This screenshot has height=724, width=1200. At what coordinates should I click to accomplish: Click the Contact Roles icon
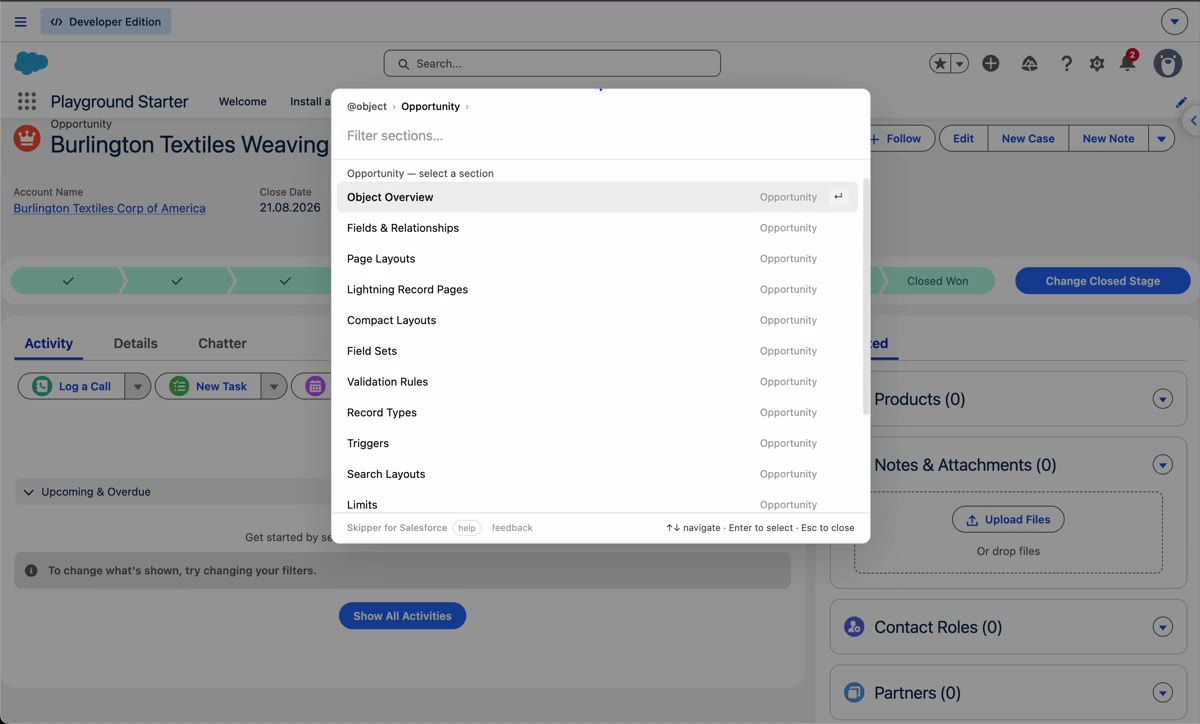coord(854,627)
